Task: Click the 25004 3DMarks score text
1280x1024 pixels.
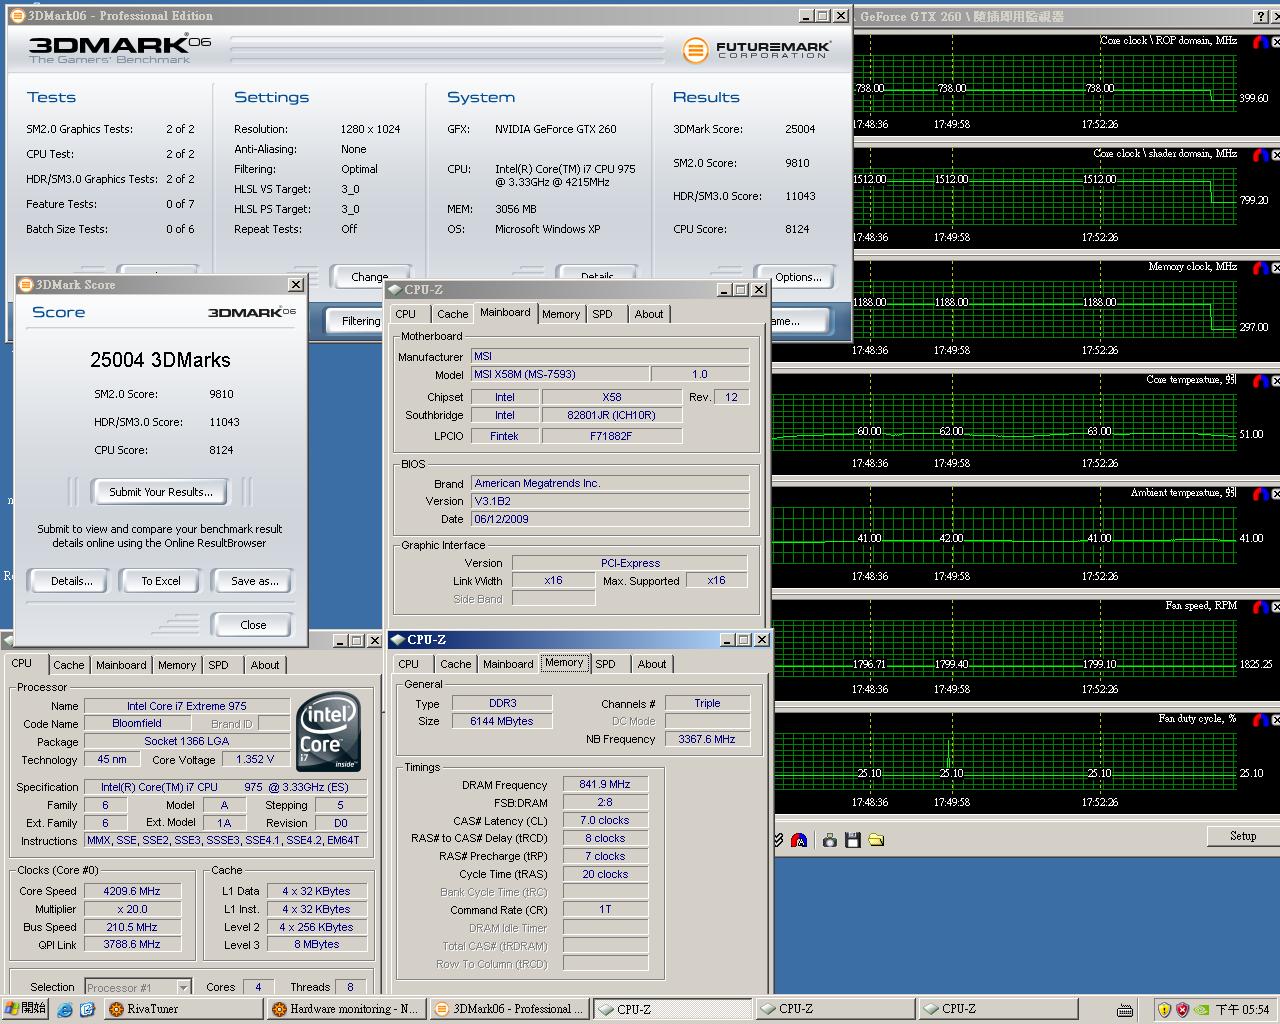Action: tap(160, 360)
